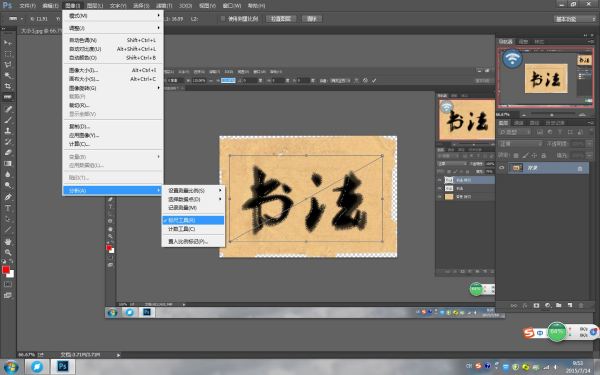Select the Path Selection tool

point(8,219)
